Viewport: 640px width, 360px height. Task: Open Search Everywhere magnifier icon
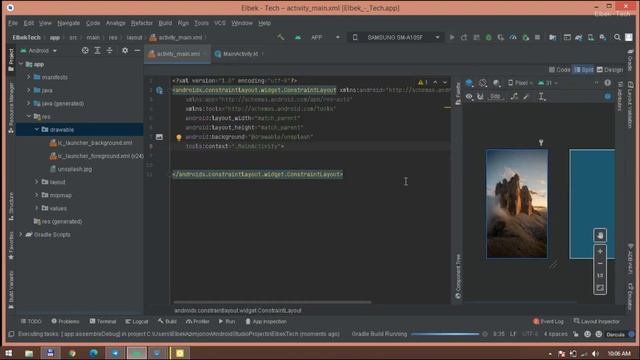point(617,37)
